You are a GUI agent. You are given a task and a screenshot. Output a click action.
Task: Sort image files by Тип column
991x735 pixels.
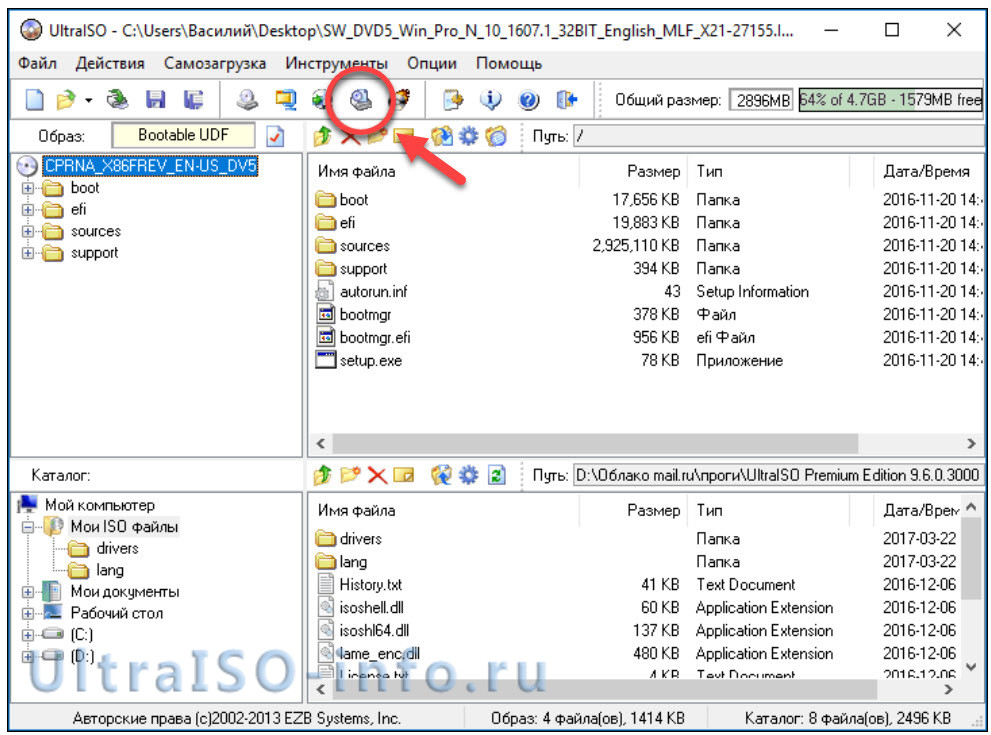[x=768, y=171]
